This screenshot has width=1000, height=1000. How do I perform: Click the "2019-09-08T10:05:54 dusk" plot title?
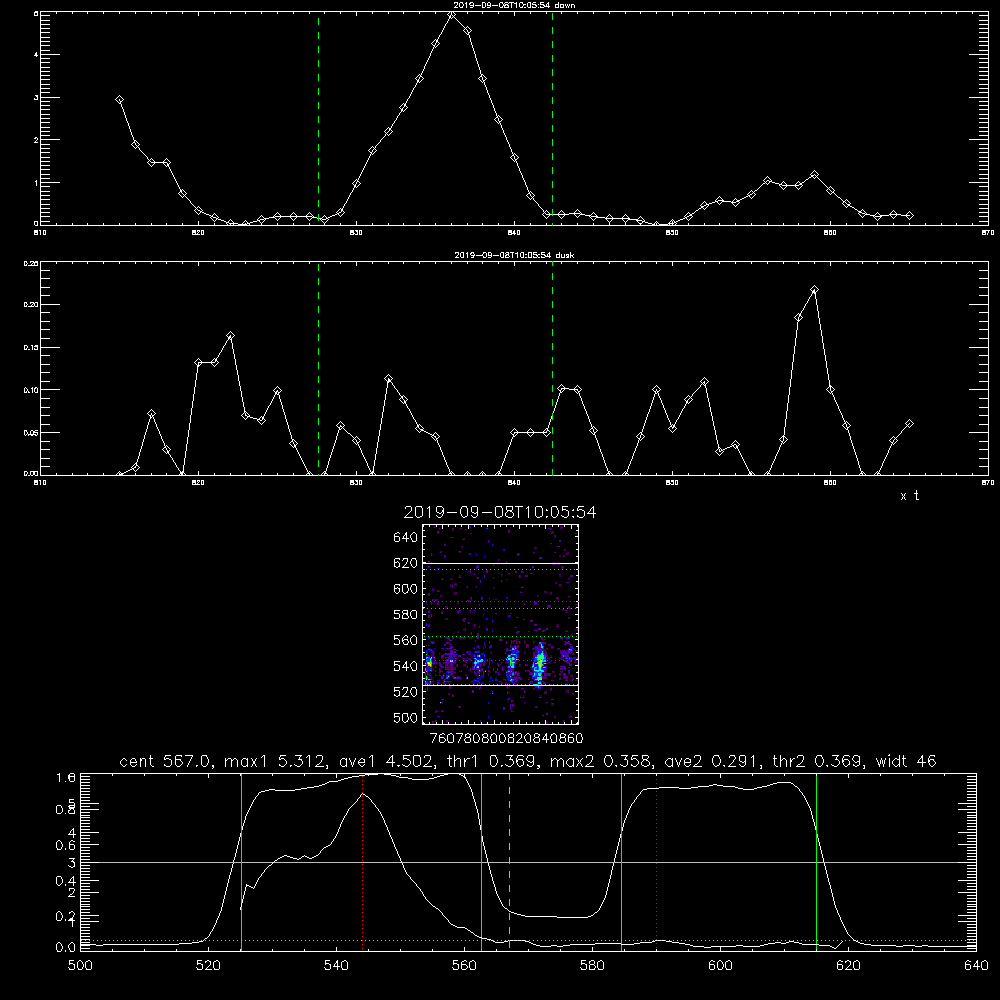click(x=514, y=255)
